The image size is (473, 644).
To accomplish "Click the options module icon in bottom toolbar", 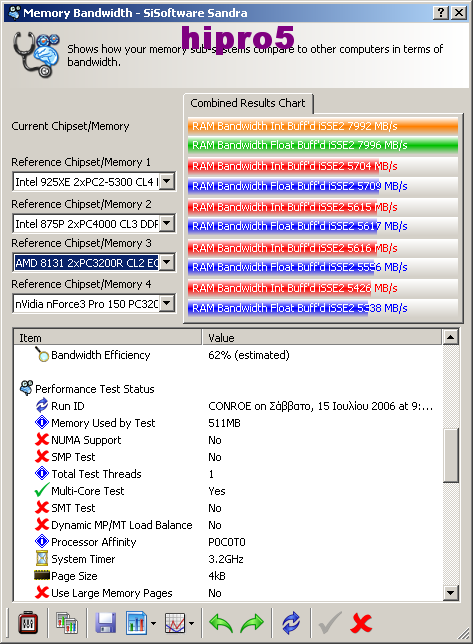I will coord(28,623).
